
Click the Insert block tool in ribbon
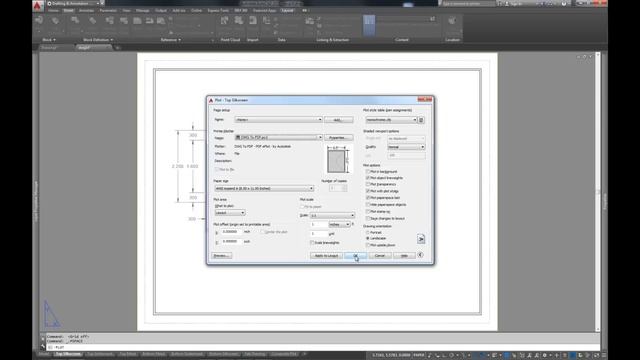[x=39, y=20]
